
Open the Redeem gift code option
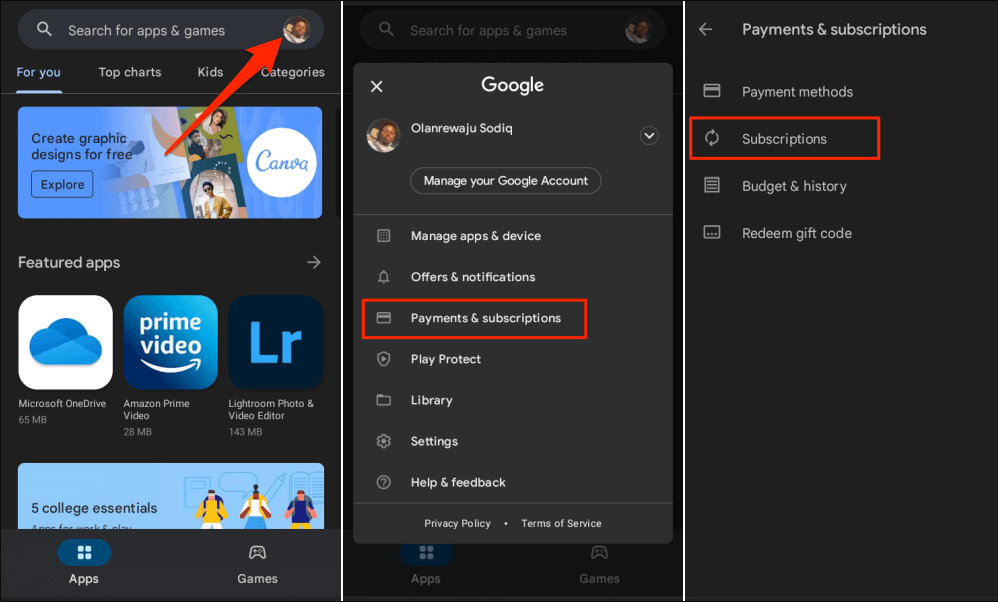tap(796, 233)
